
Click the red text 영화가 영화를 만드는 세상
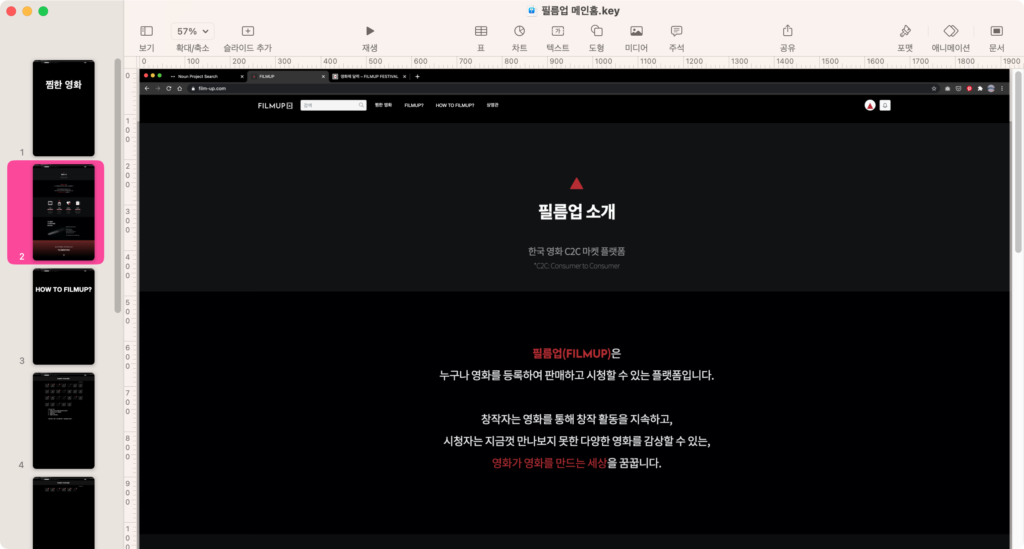click(549, 463)
